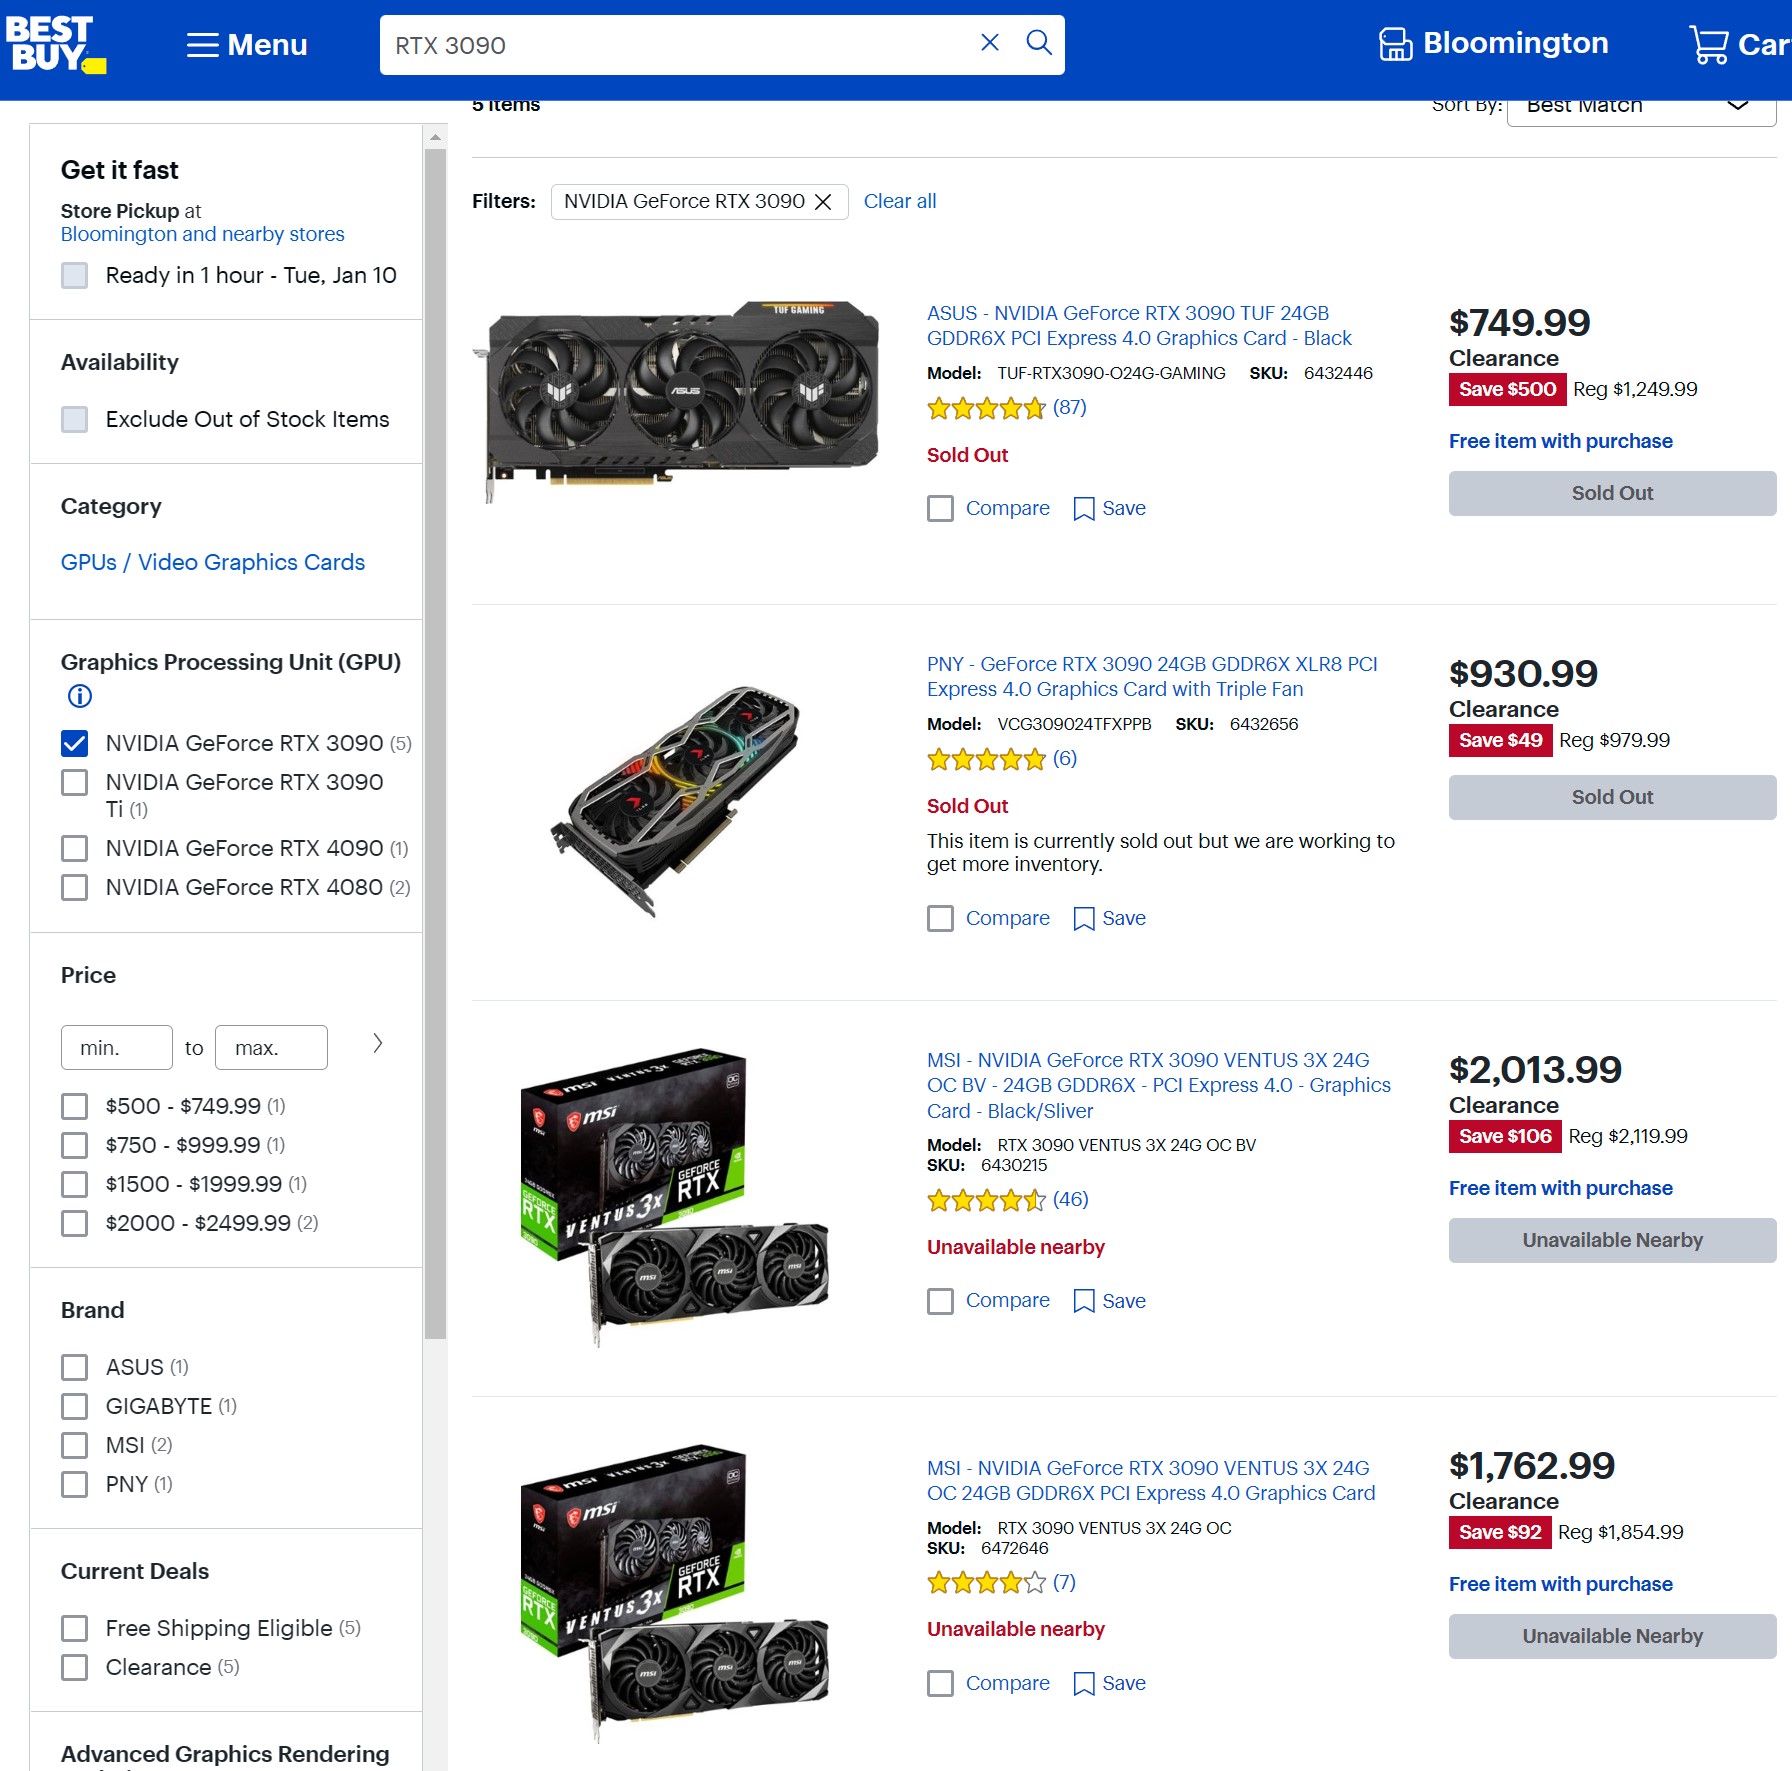Save the PNY XLR8 card bookmark
Viewport: 1792px width, 1771px height.
(x=1109, y=919)
